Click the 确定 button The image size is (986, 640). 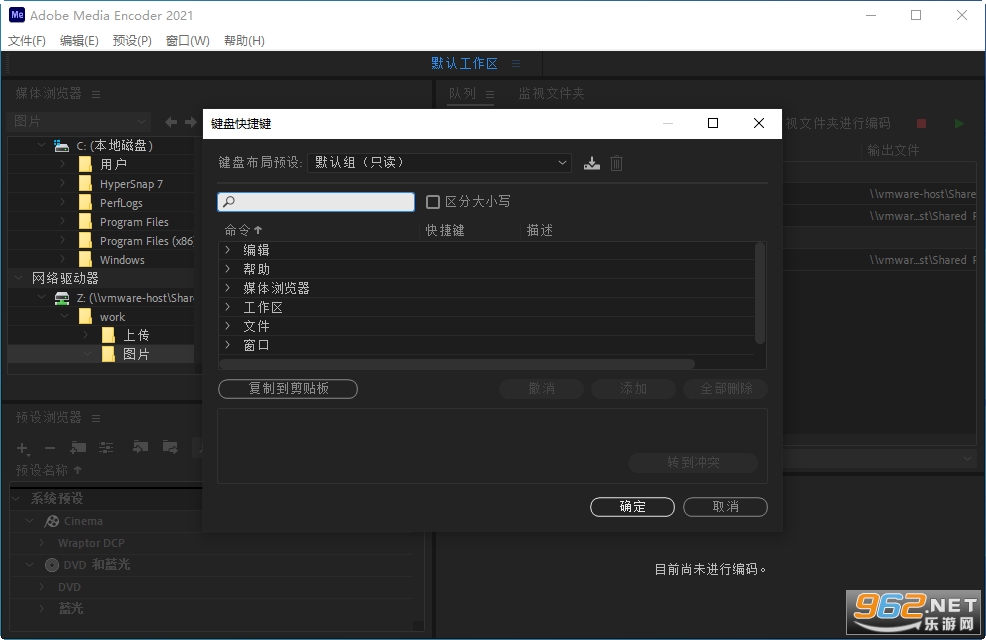coord(633,507)
